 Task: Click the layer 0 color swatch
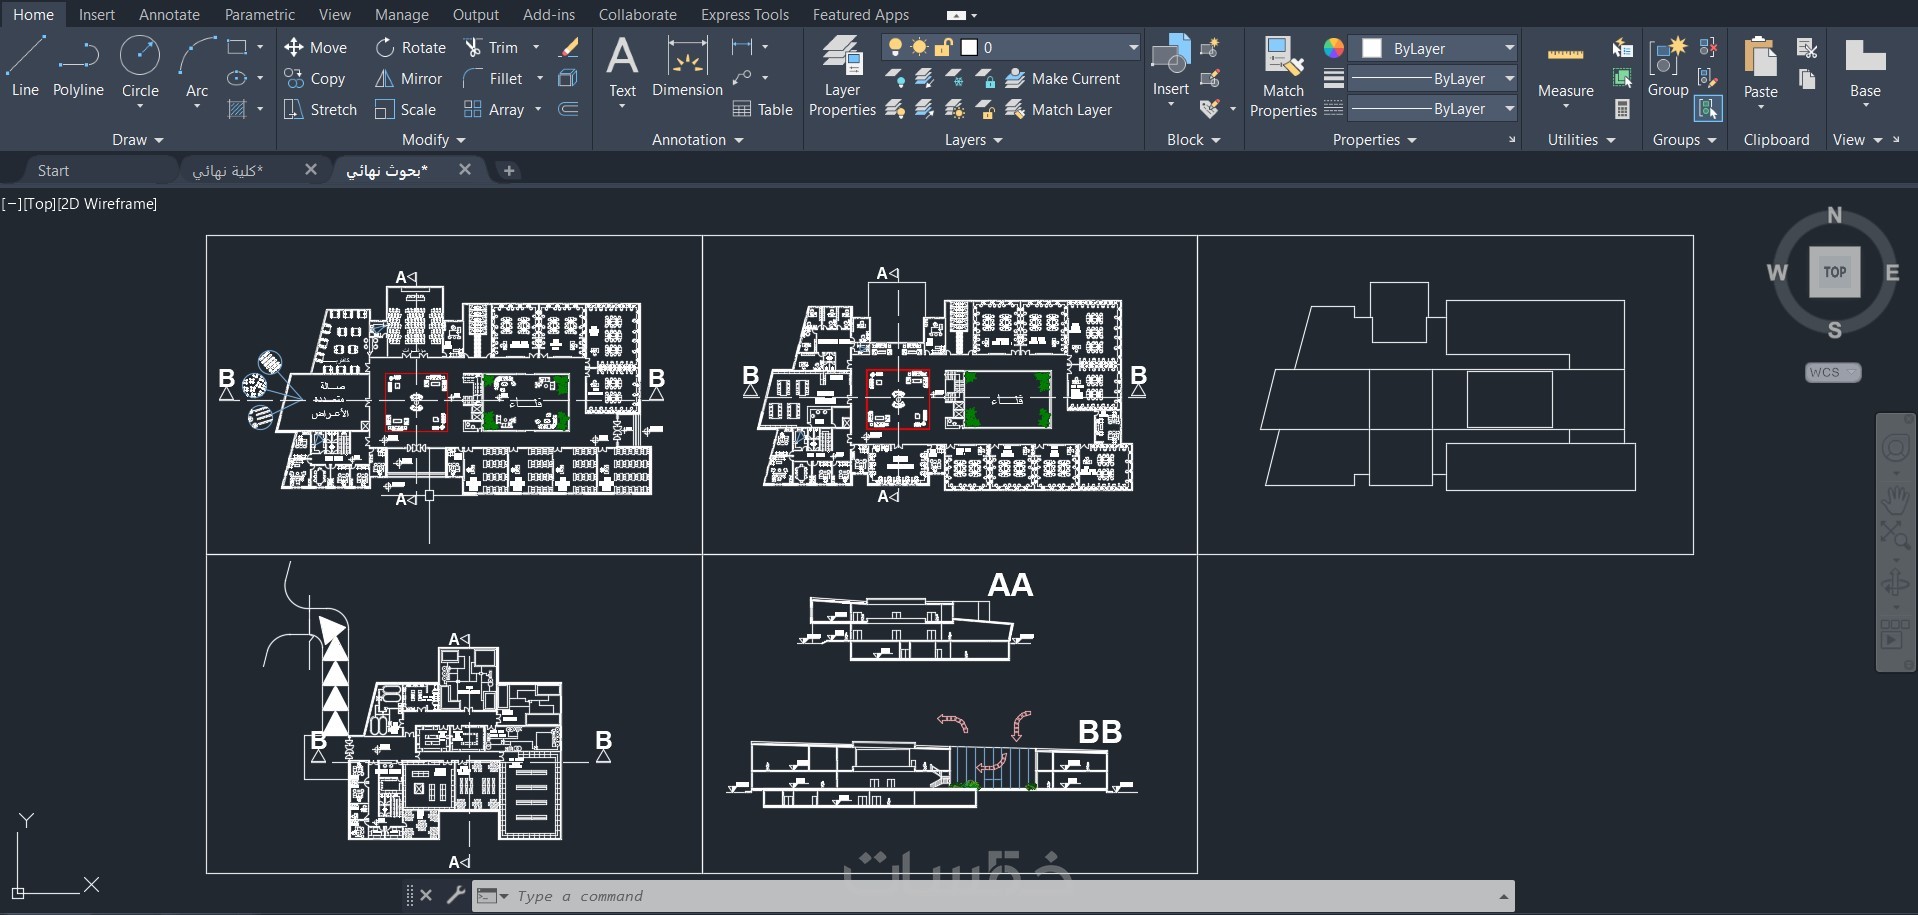coord(968,47)
